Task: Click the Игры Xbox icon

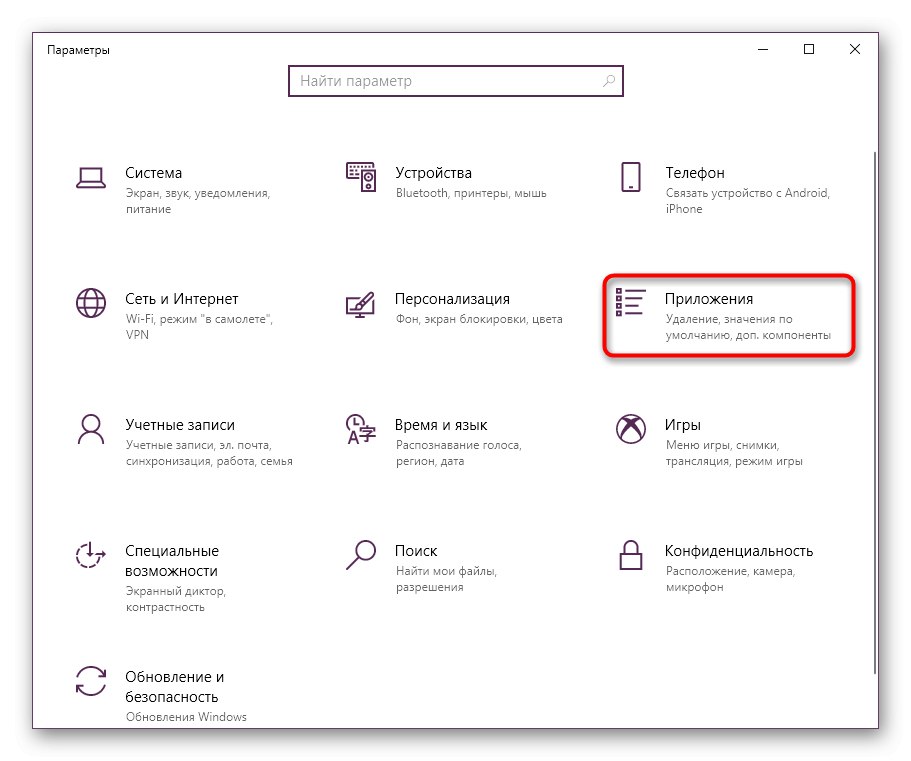Action: tap(630, 429)
